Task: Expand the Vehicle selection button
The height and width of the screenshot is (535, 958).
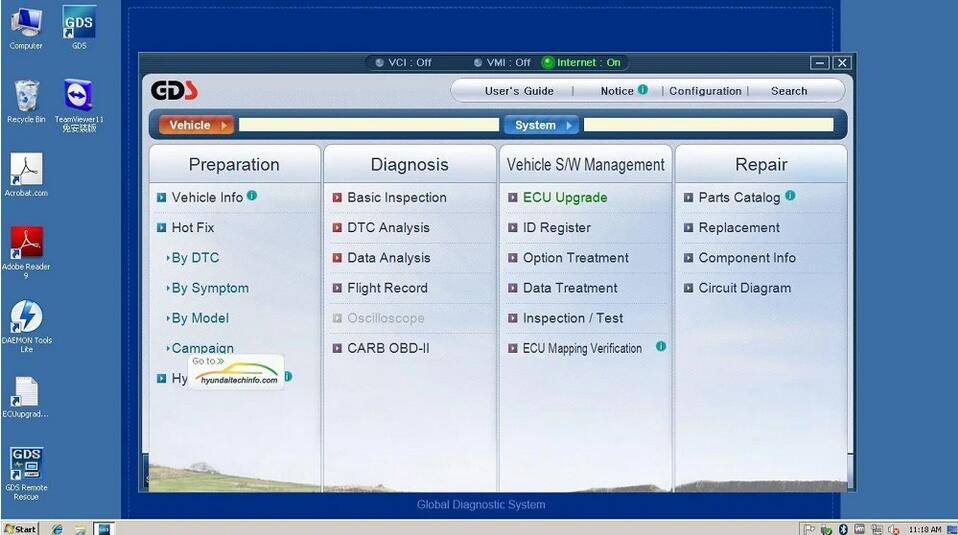Action: 196,125
